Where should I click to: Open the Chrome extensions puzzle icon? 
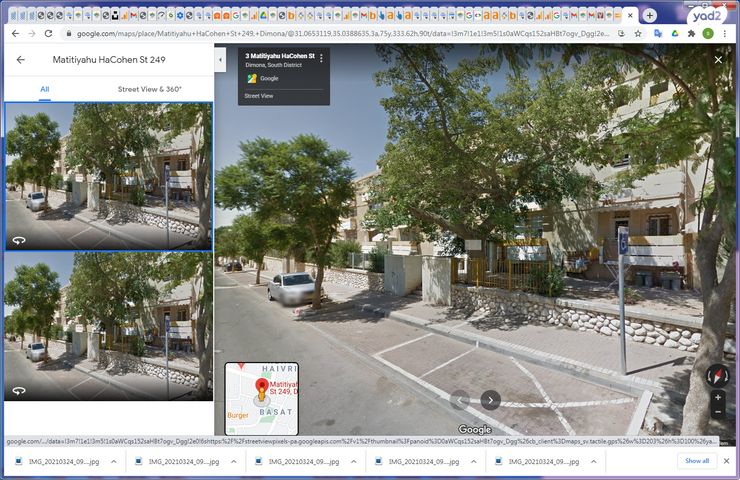[691, 33]
